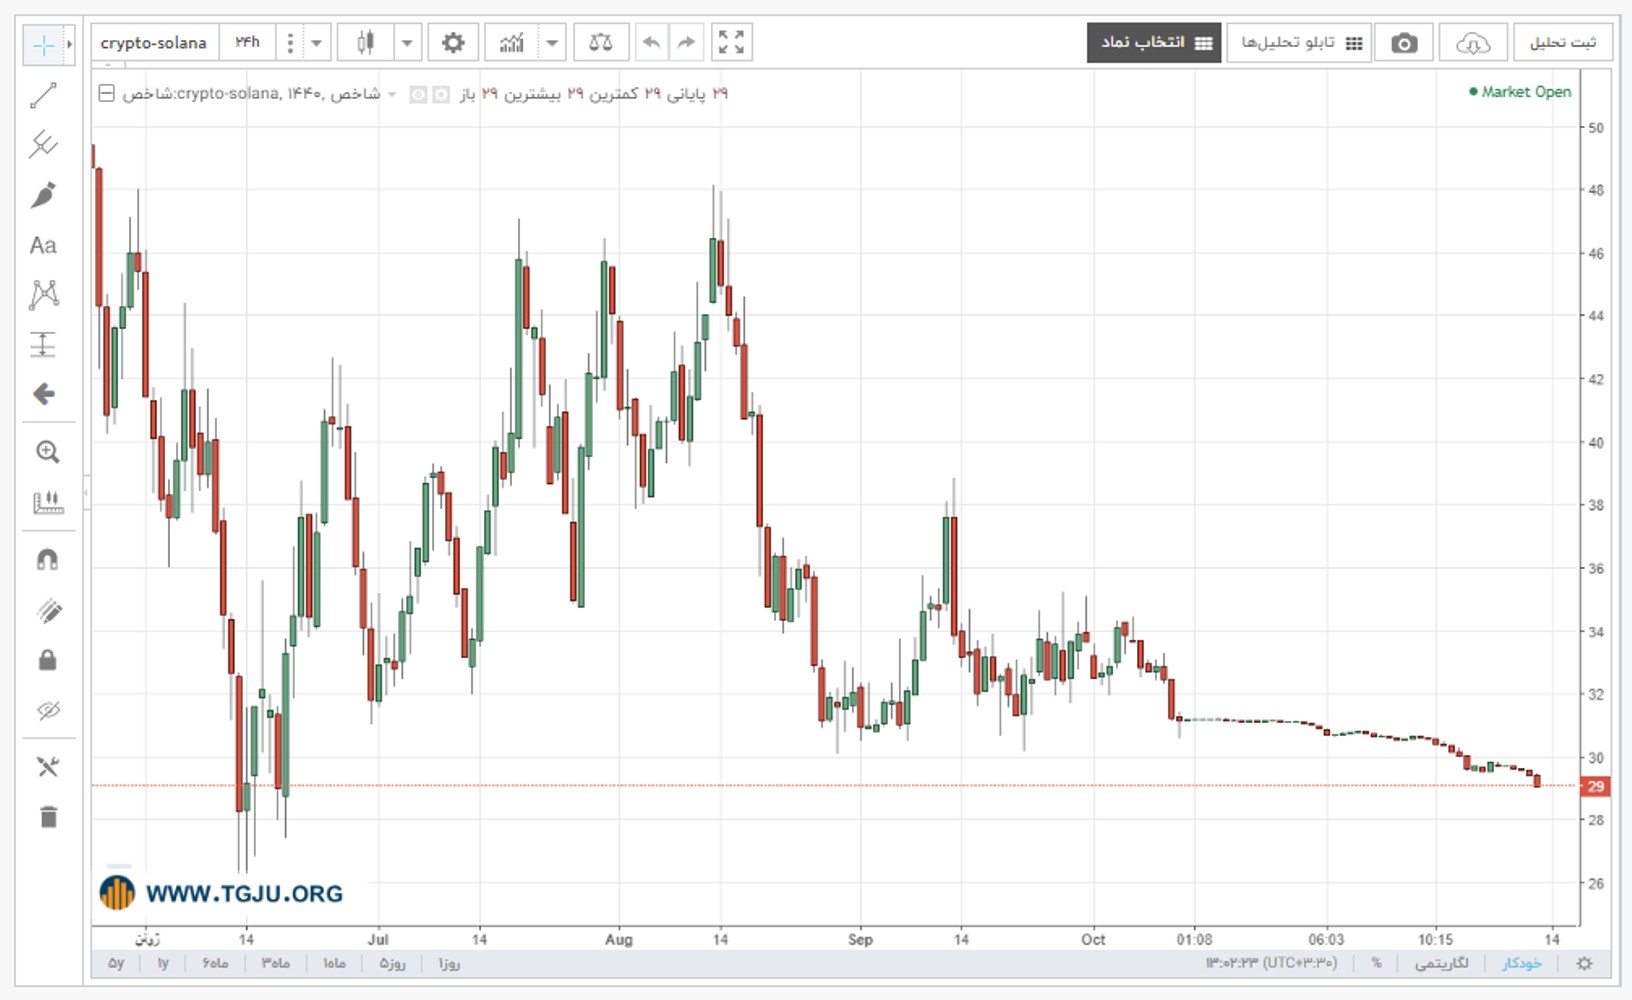
Task: Select the brush drawing tool
Action: [43, 195]
